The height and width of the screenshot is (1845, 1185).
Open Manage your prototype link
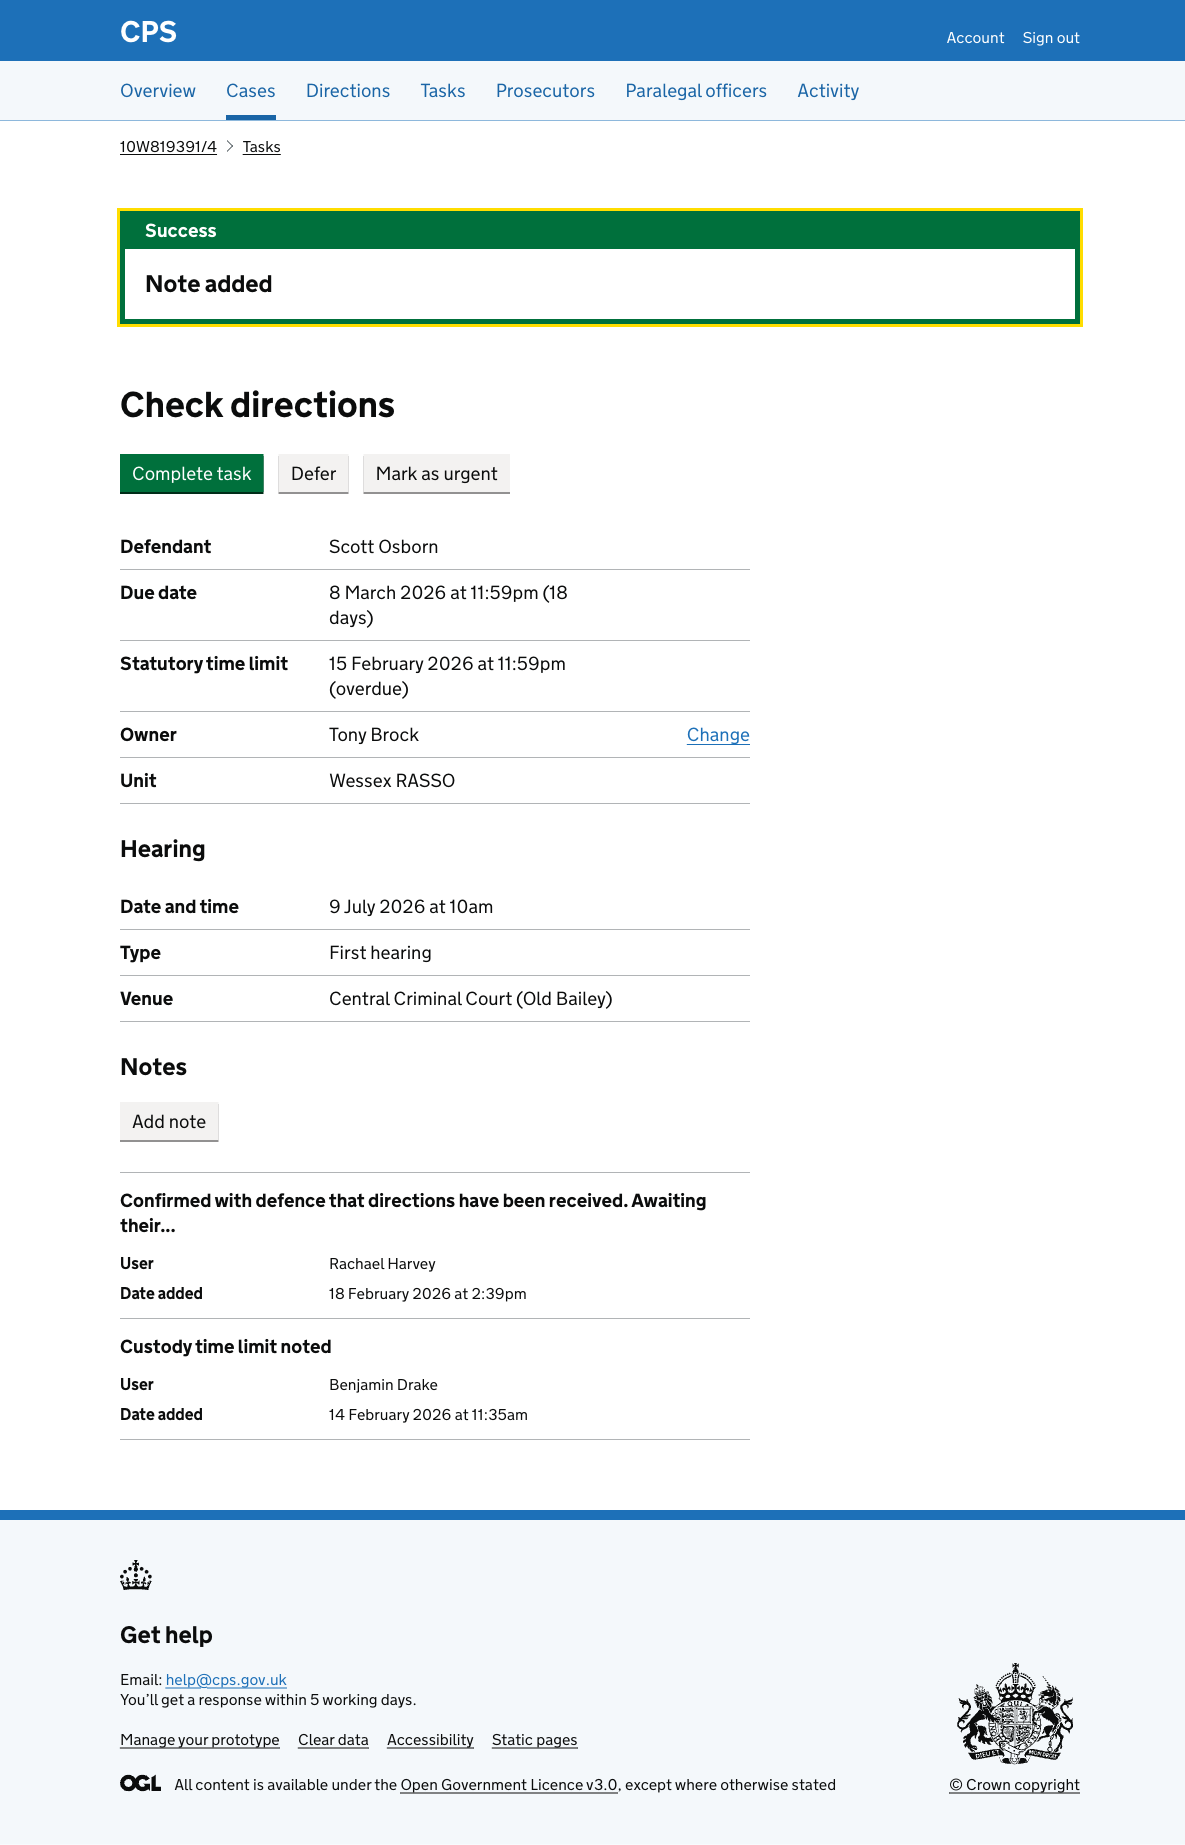tap(200, 1740)
